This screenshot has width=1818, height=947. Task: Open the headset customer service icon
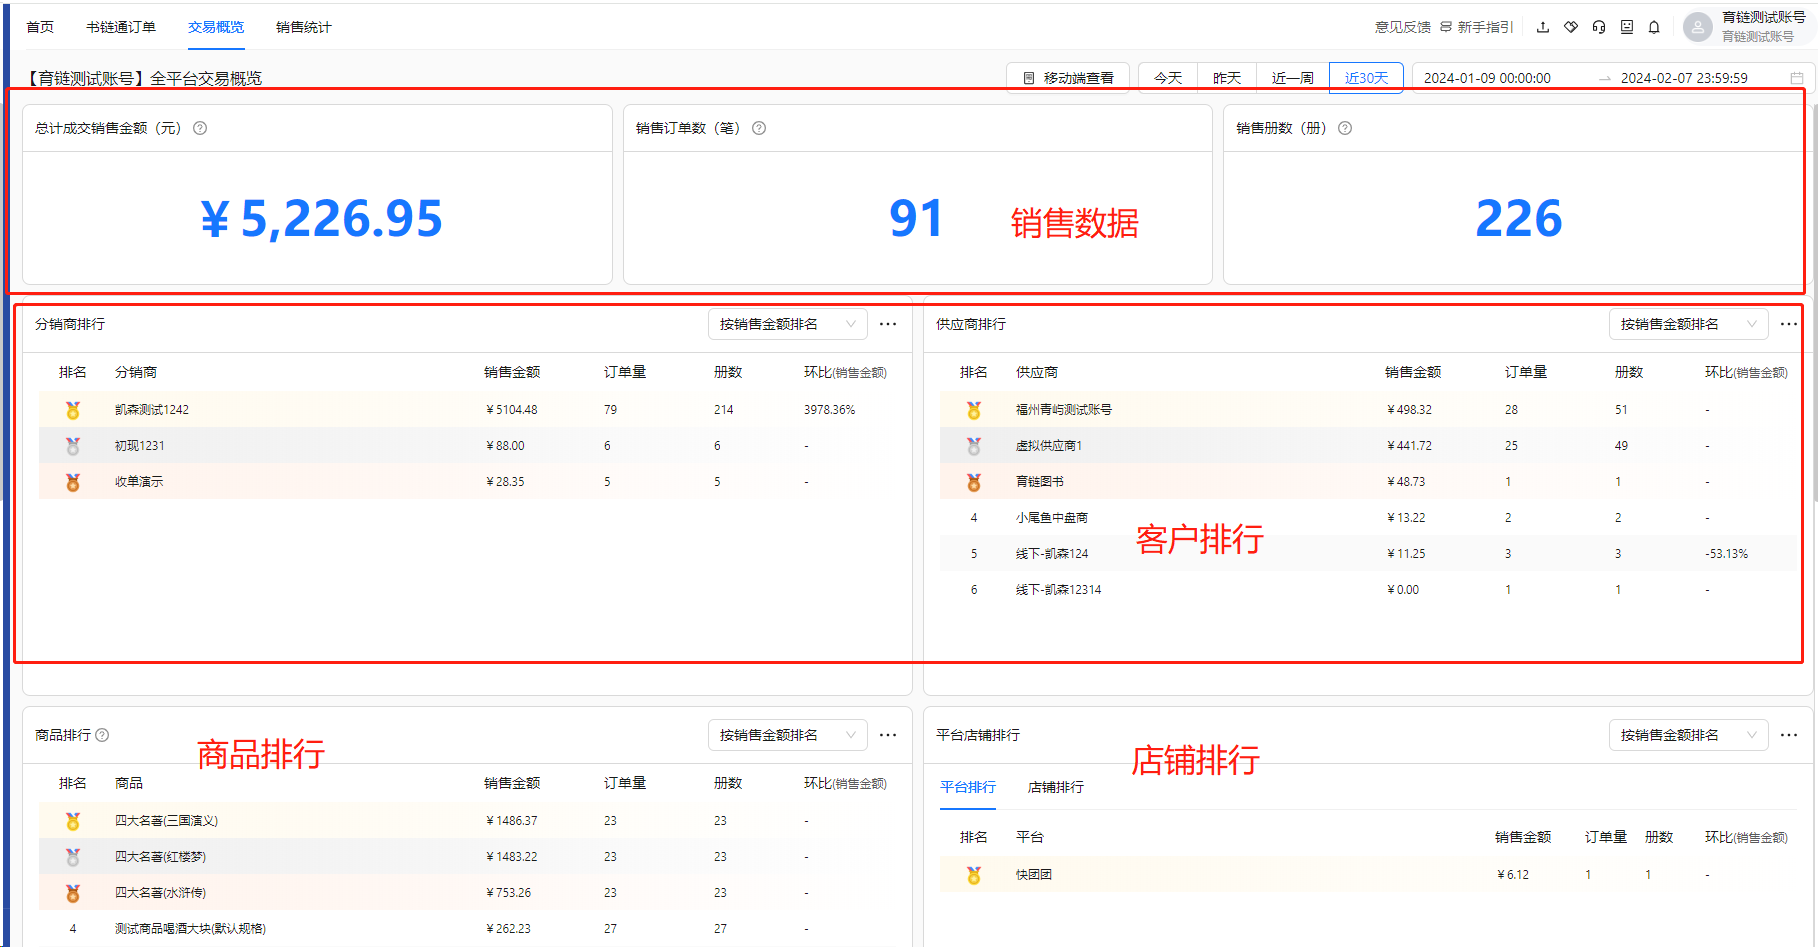(1599, 27)
